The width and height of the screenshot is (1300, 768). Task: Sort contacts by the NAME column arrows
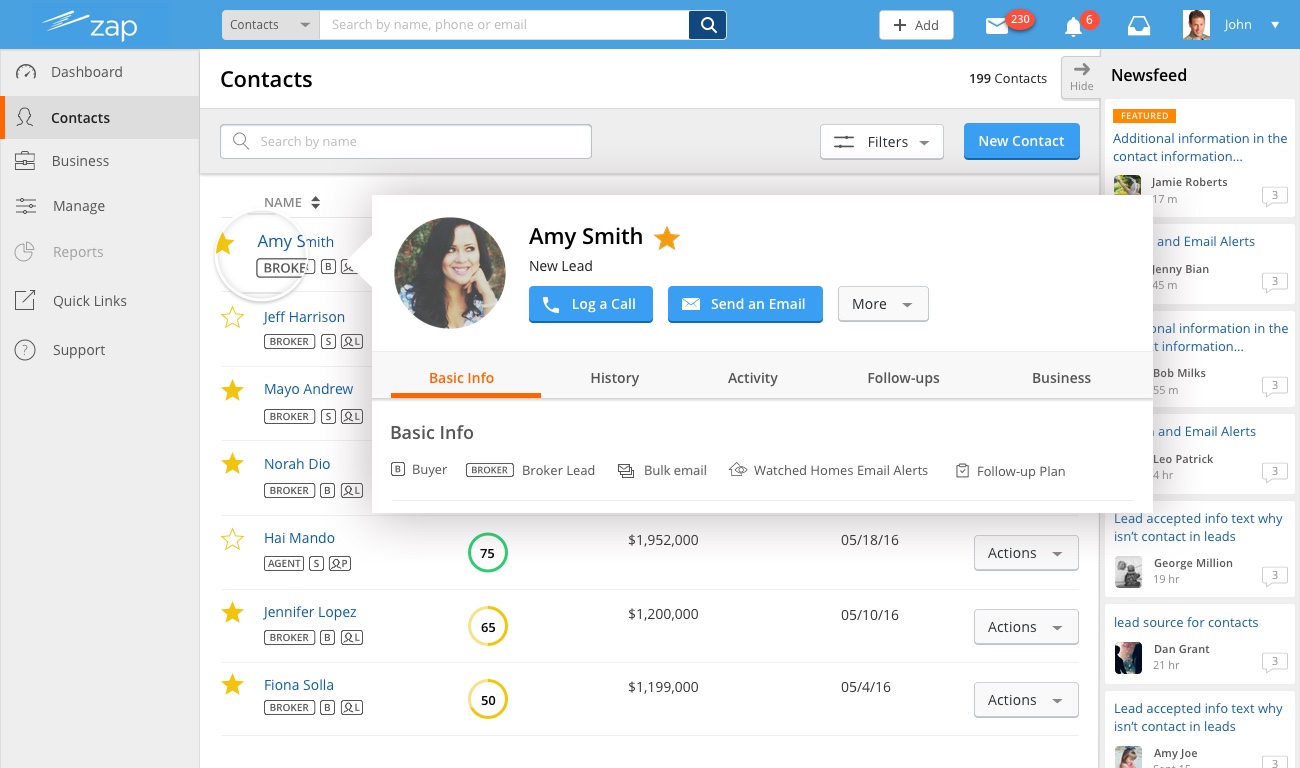click(x=316, y=203)
